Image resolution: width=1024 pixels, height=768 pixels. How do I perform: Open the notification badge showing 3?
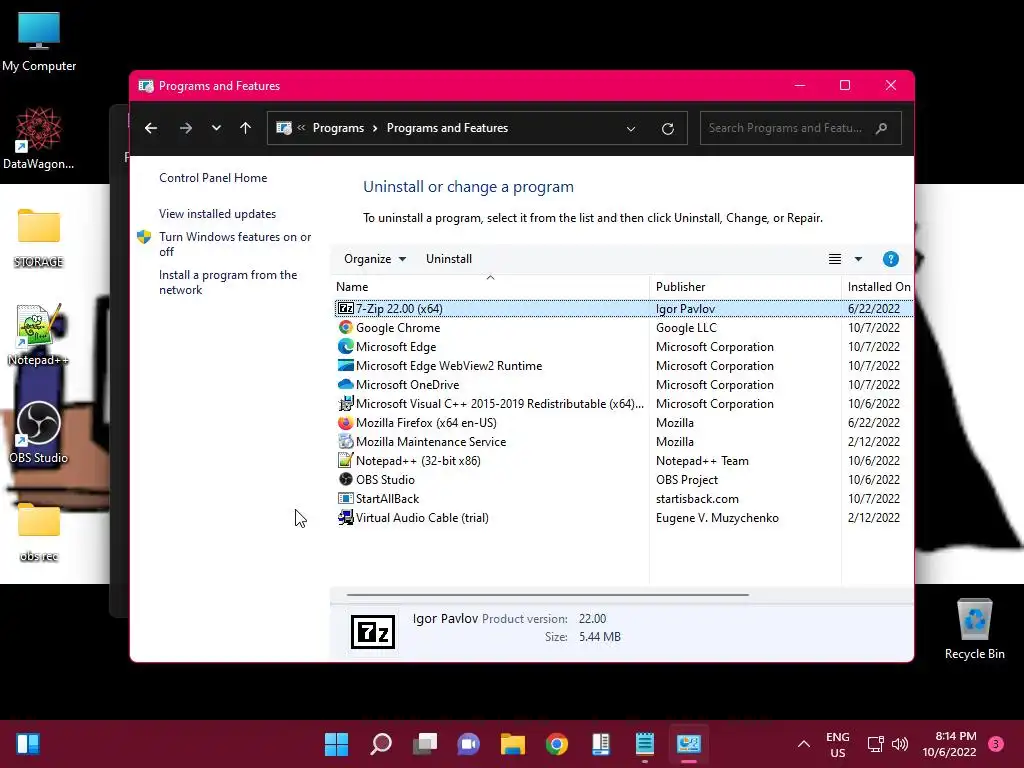pyautogui.click(x=996, y=744)
